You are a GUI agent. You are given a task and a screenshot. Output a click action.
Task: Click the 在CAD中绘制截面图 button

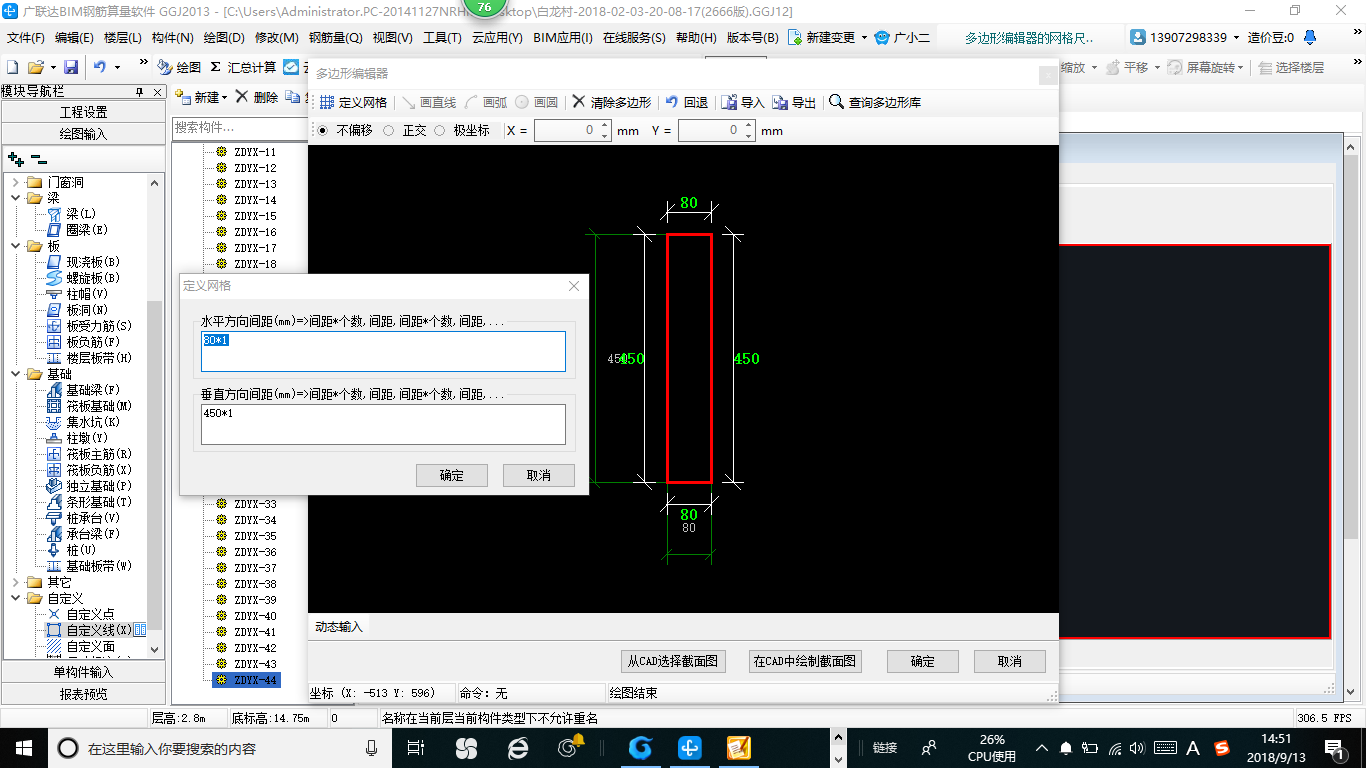pos(805,661)
